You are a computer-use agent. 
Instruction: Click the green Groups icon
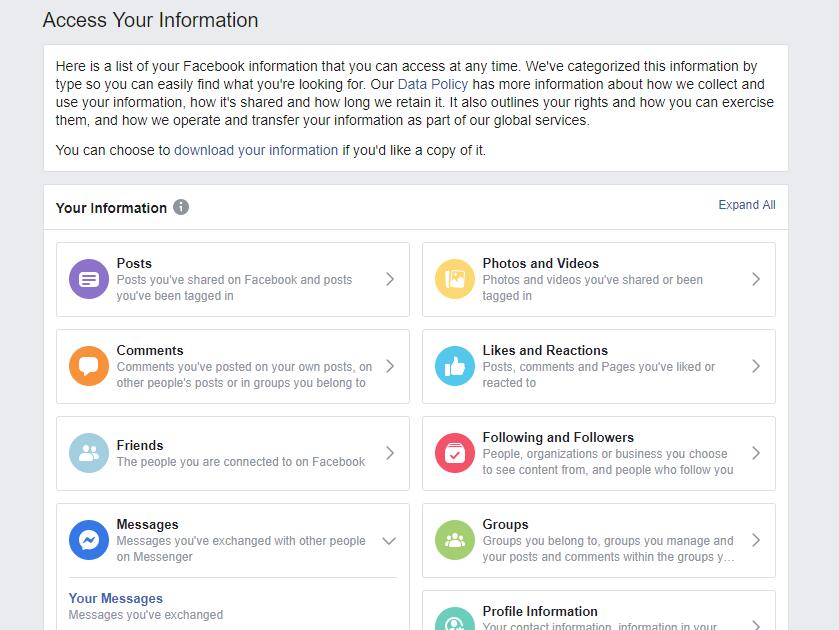[x=455, y=540]
